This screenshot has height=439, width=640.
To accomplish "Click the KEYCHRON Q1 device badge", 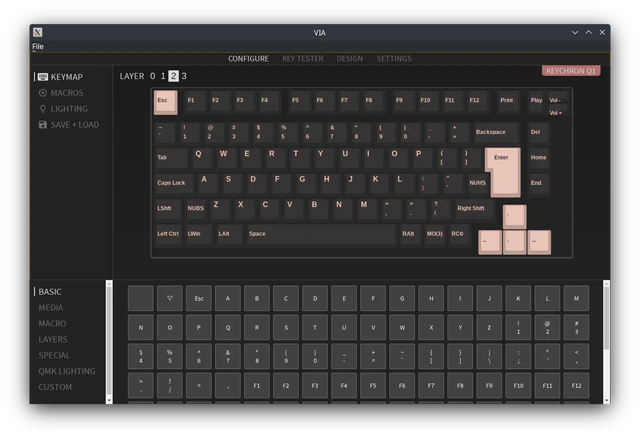I will click(x=571, y=71).
